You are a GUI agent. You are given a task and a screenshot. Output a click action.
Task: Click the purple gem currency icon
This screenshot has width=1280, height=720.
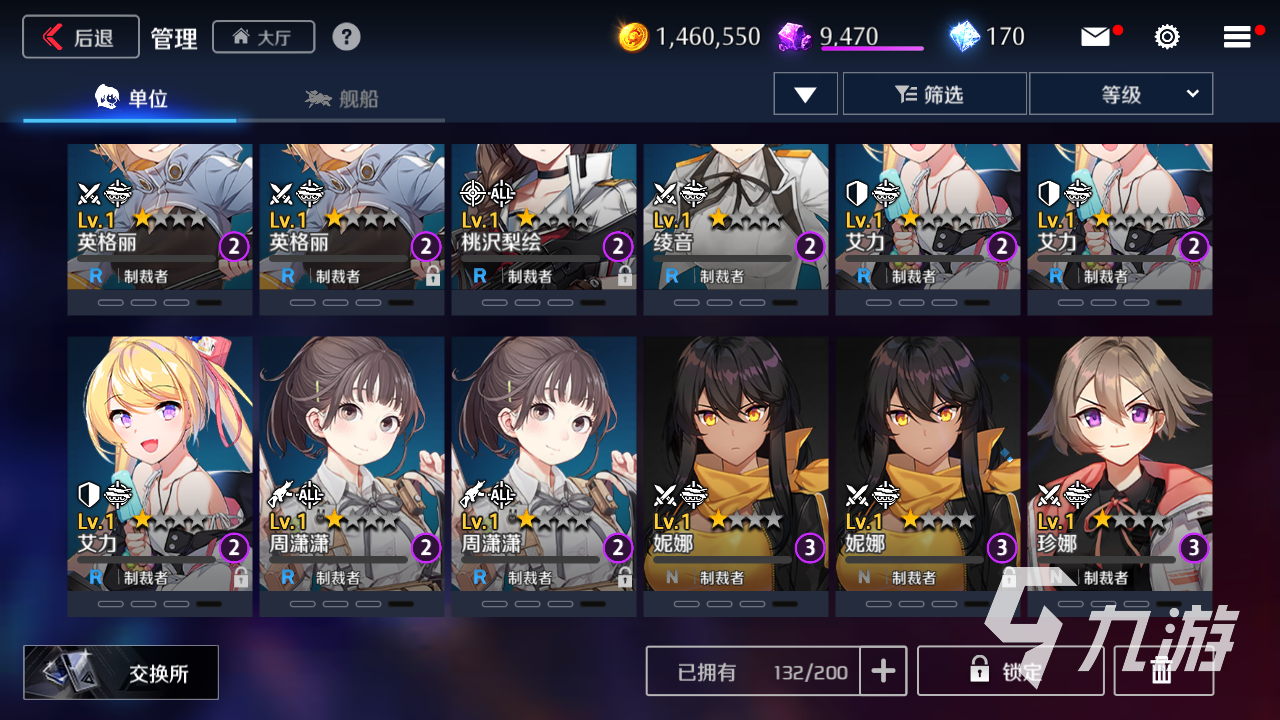(x=795, y=37)
